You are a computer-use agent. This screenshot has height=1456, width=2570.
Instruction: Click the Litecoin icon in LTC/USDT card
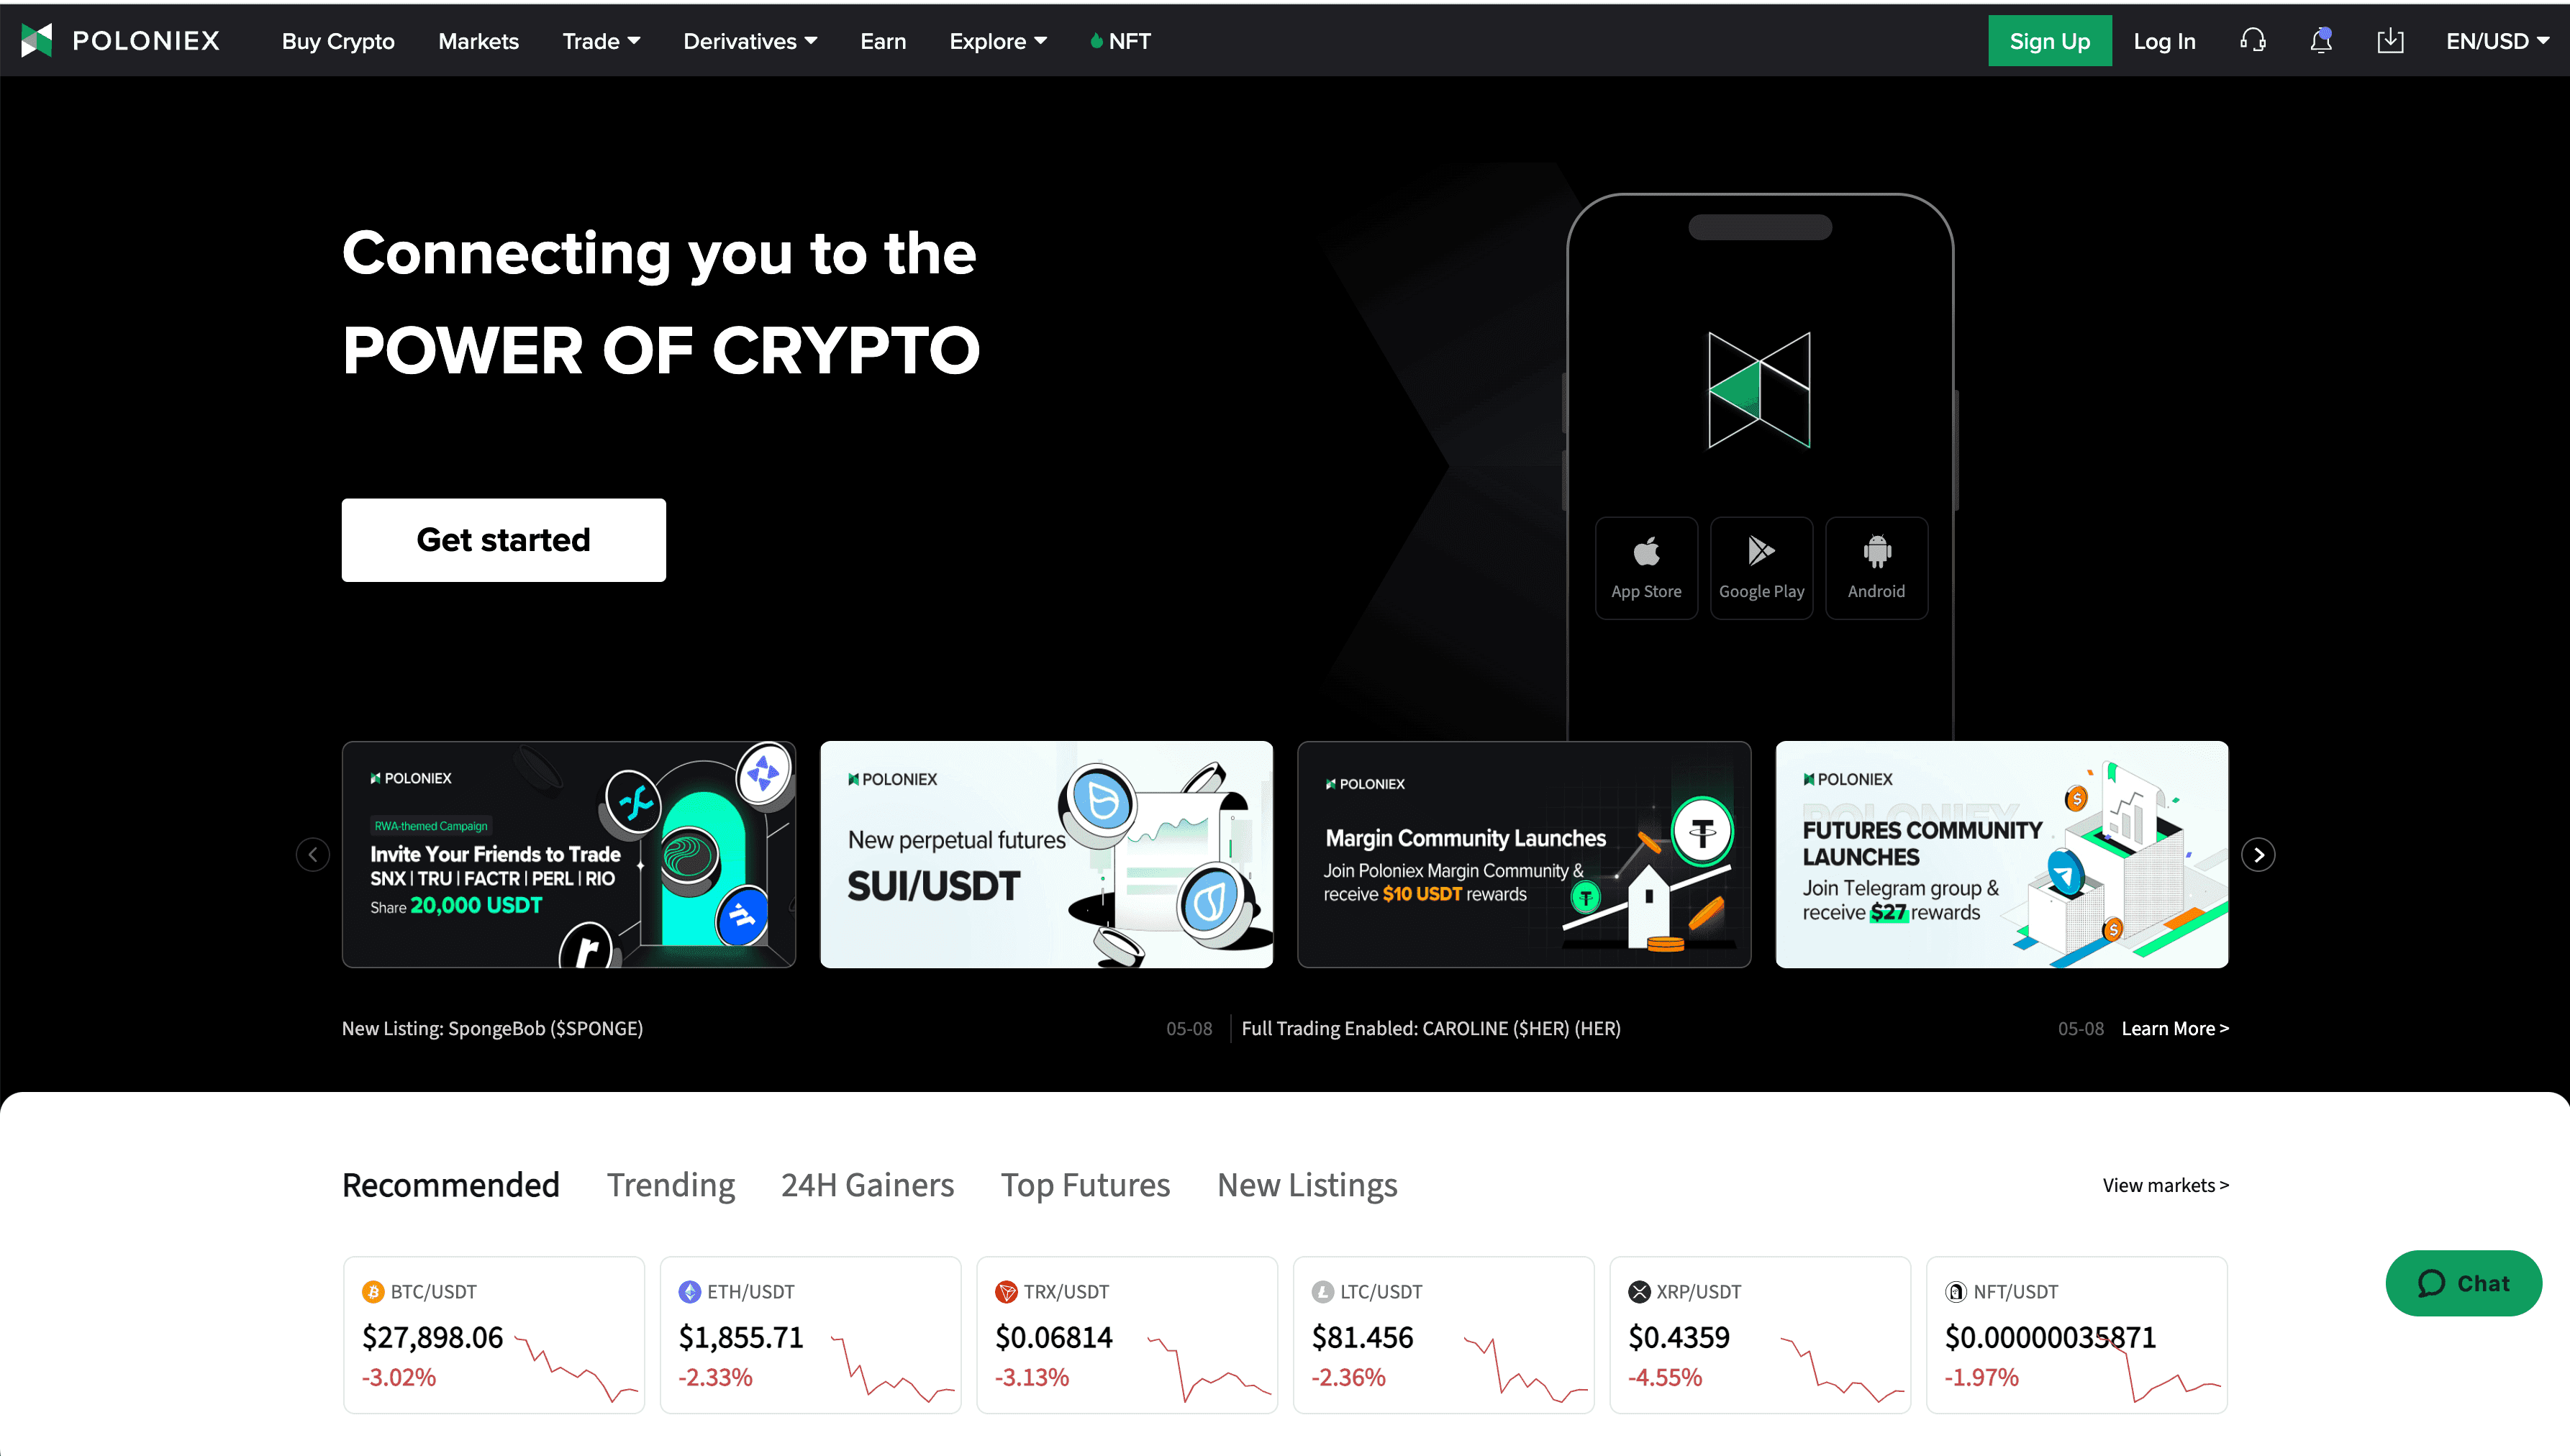click(1322, 1292)
